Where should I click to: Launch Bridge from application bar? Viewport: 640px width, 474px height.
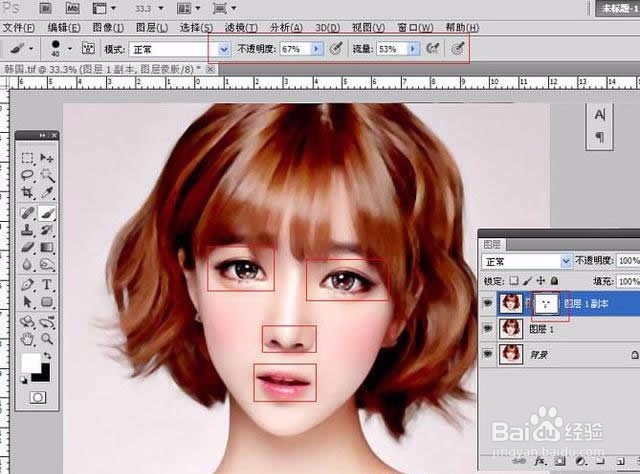point(45,8)
